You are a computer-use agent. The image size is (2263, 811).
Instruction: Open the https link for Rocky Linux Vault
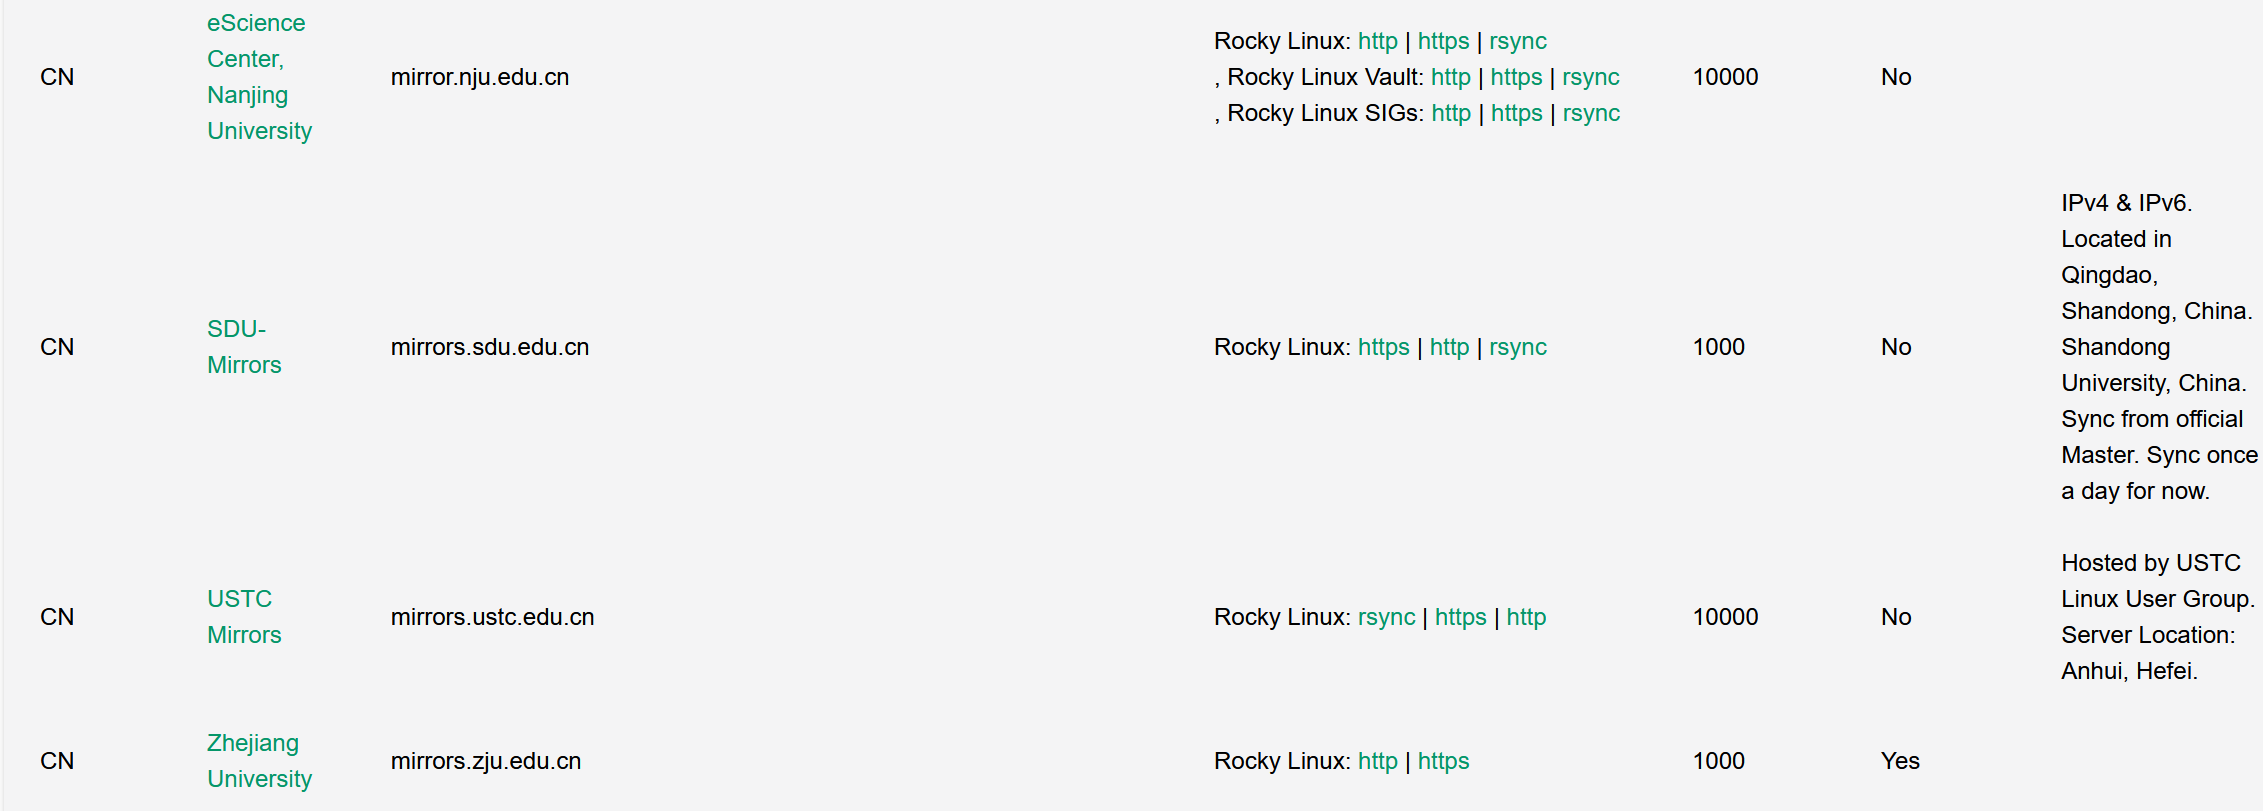click(1516, 77)
